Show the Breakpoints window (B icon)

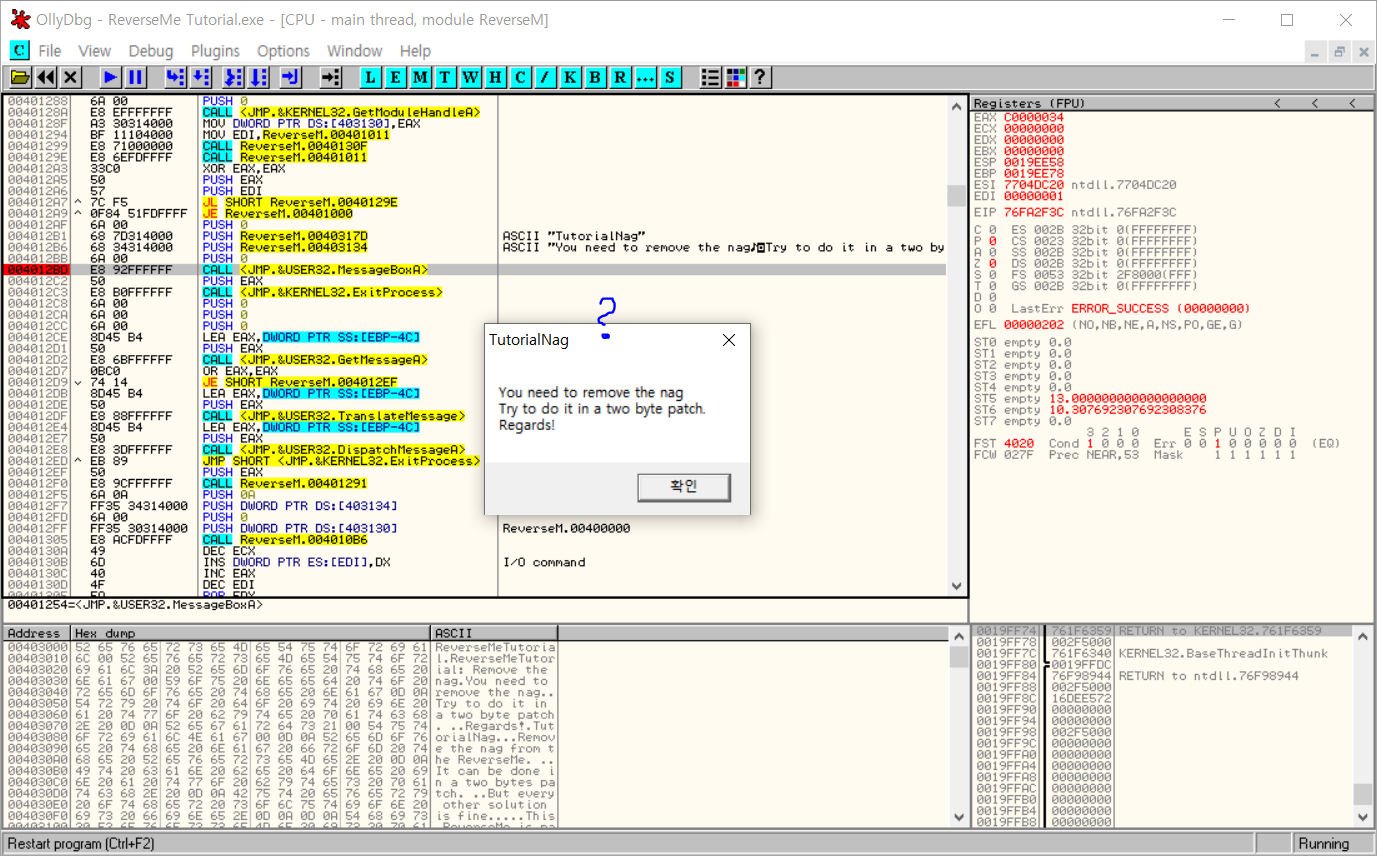[596, 77]
